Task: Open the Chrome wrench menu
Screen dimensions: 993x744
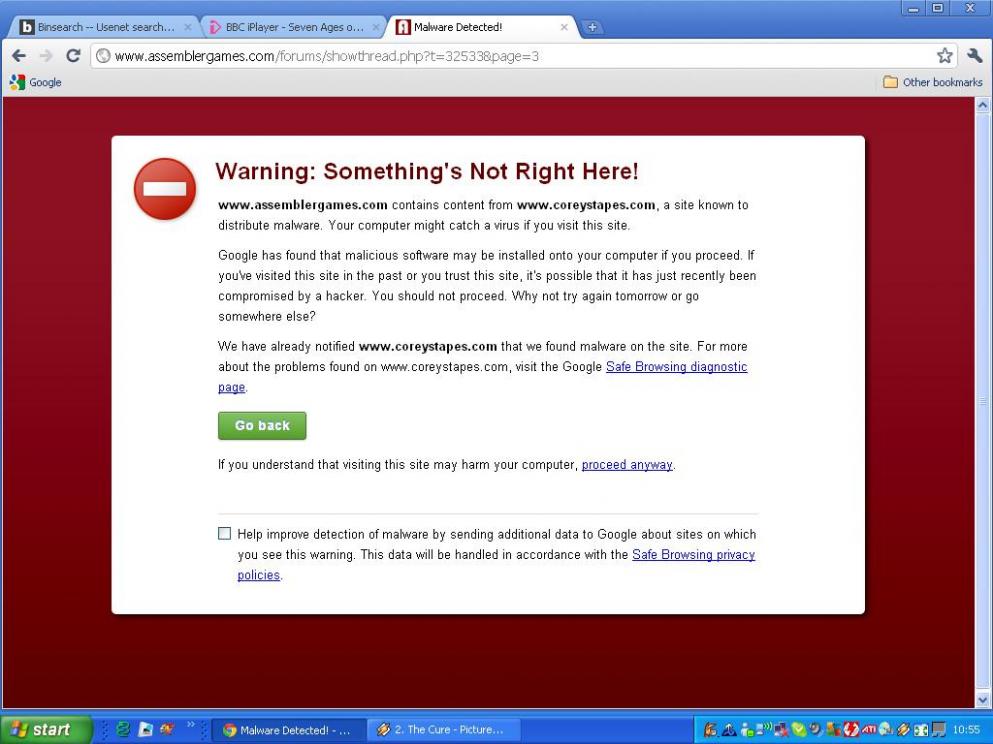Action: (975, 56)
